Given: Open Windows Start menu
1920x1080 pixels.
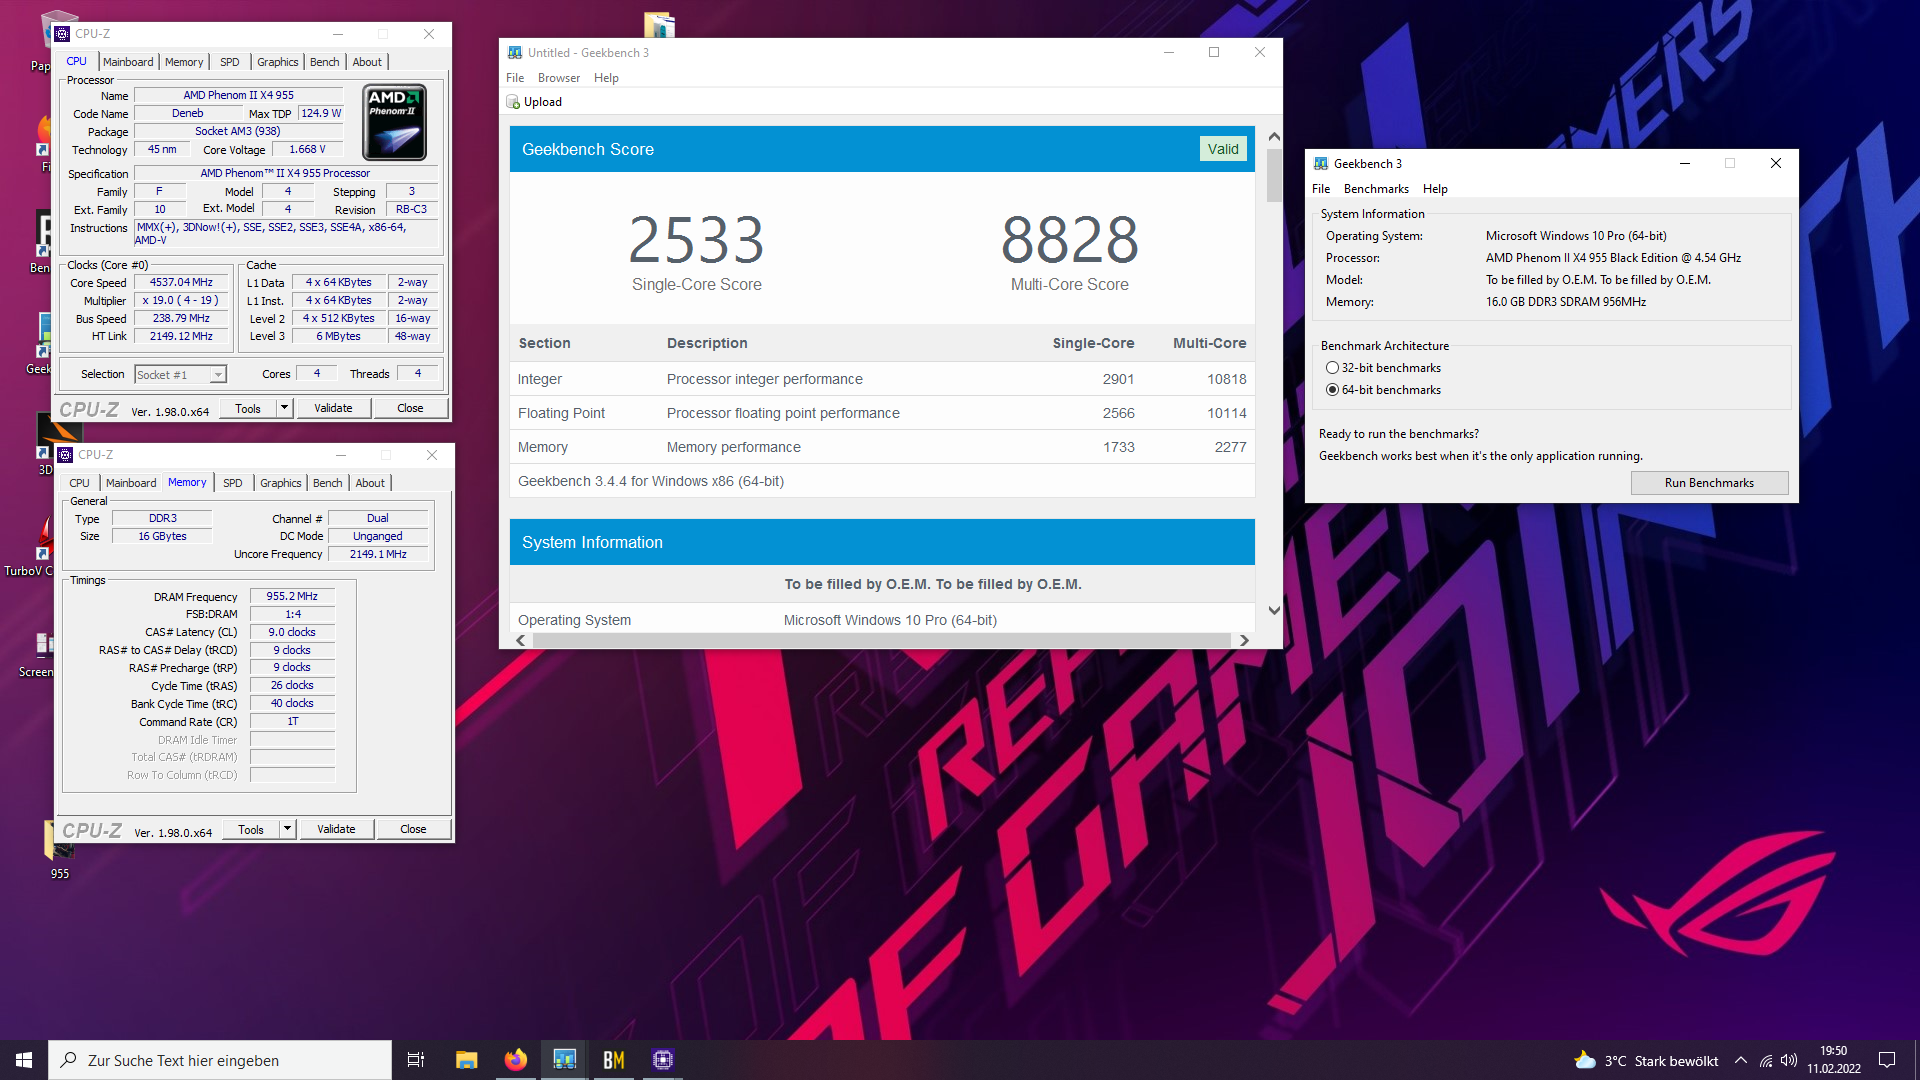Looking at the screenshot, I should coord(24,1060).
